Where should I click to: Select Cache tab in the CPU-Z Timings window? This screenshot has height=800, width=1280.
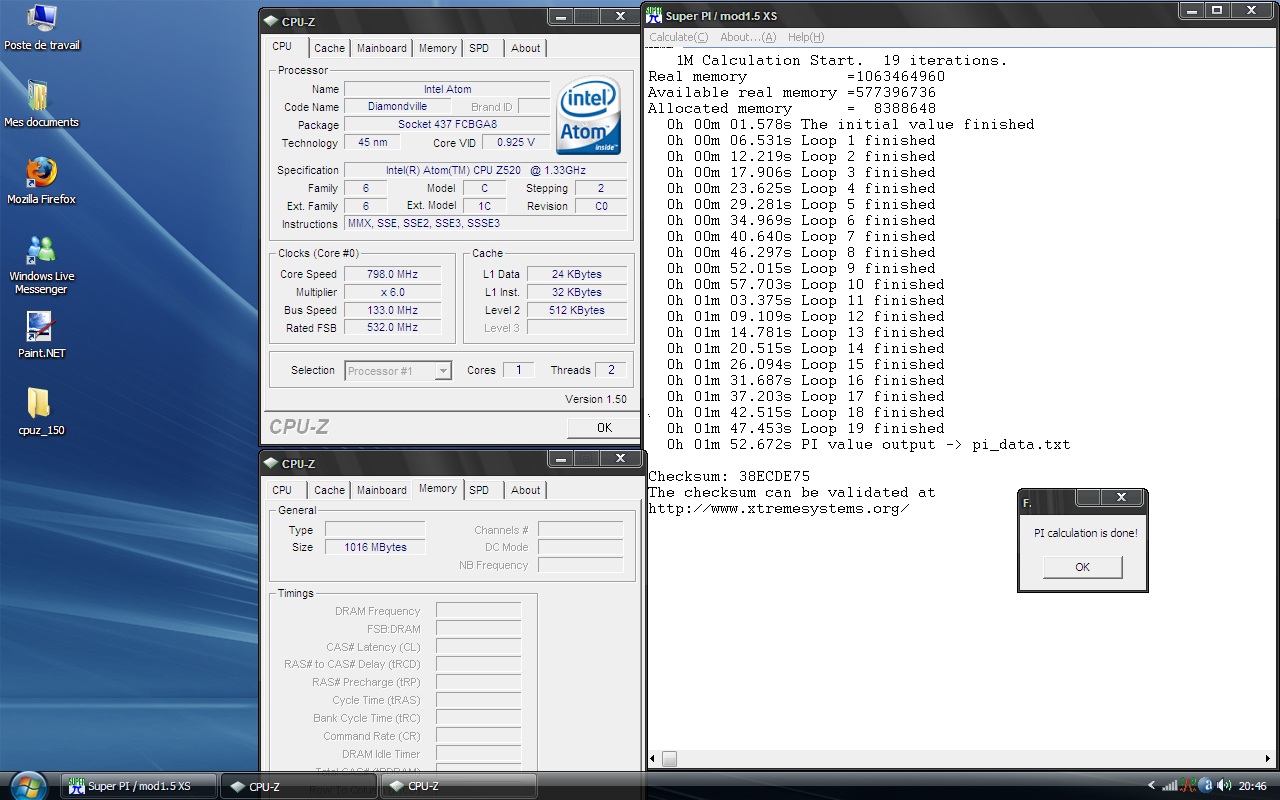click(329, 490)
